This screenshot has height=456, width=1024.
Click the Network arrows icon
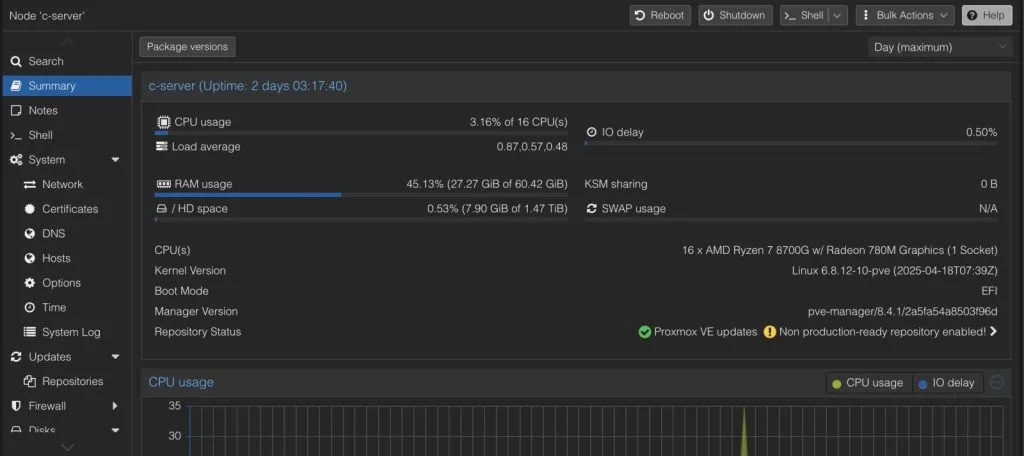[x=30, y=185]
